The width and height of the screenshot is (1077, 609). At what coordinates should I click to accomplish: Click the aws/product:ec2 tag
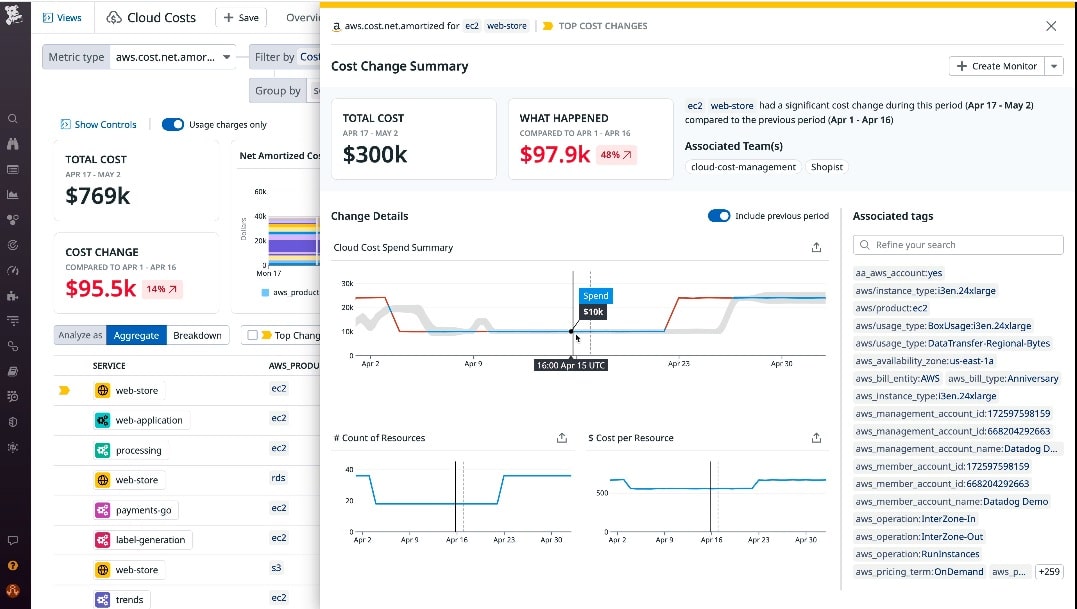pos(891,308)
